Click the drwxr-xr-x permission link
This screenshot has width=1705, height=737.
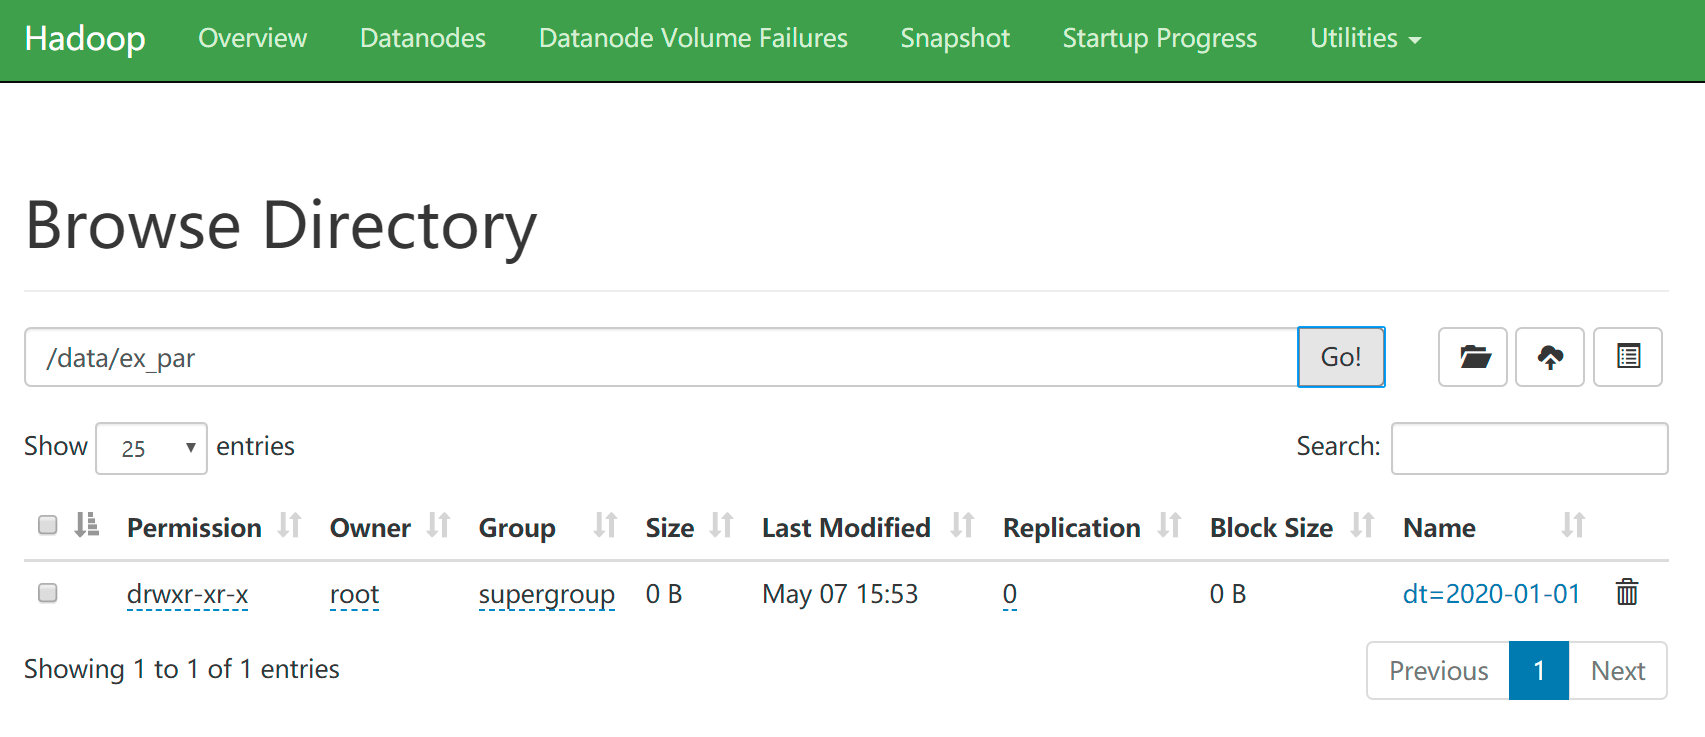click(x=187, y=594)
